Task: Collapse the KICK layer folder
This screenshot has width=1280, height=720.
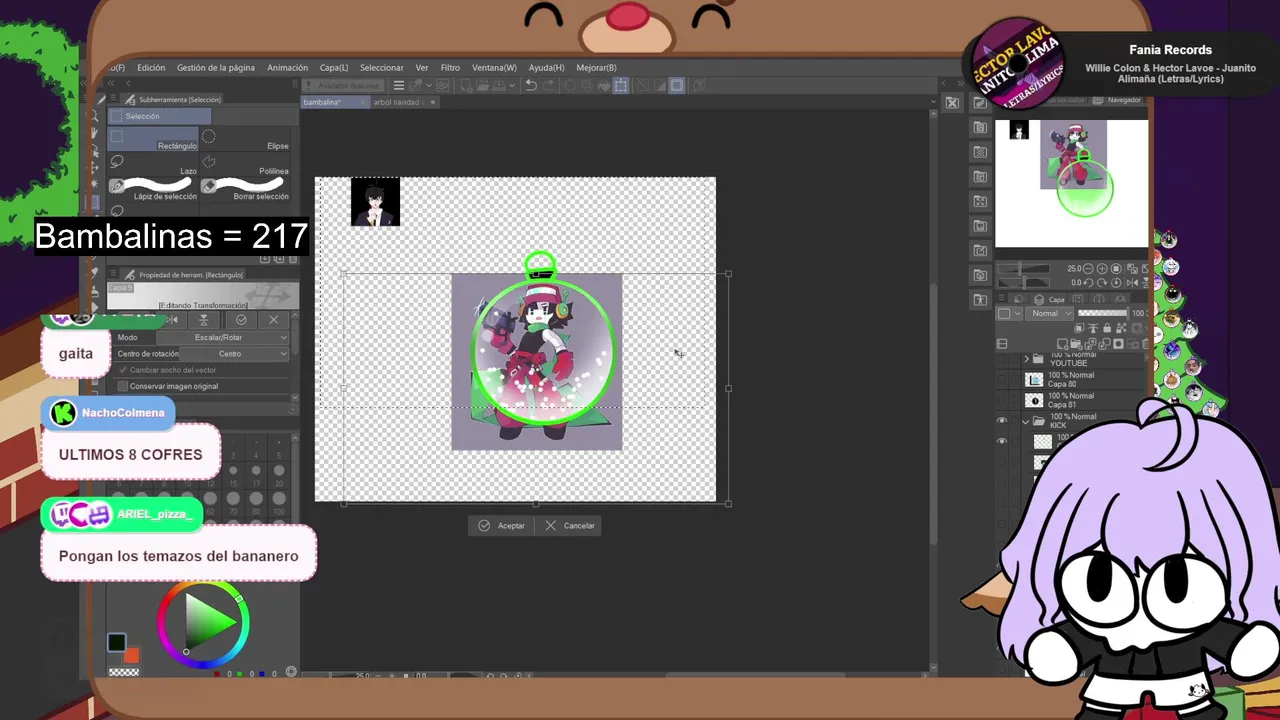Action: (x=1026, y=421)
